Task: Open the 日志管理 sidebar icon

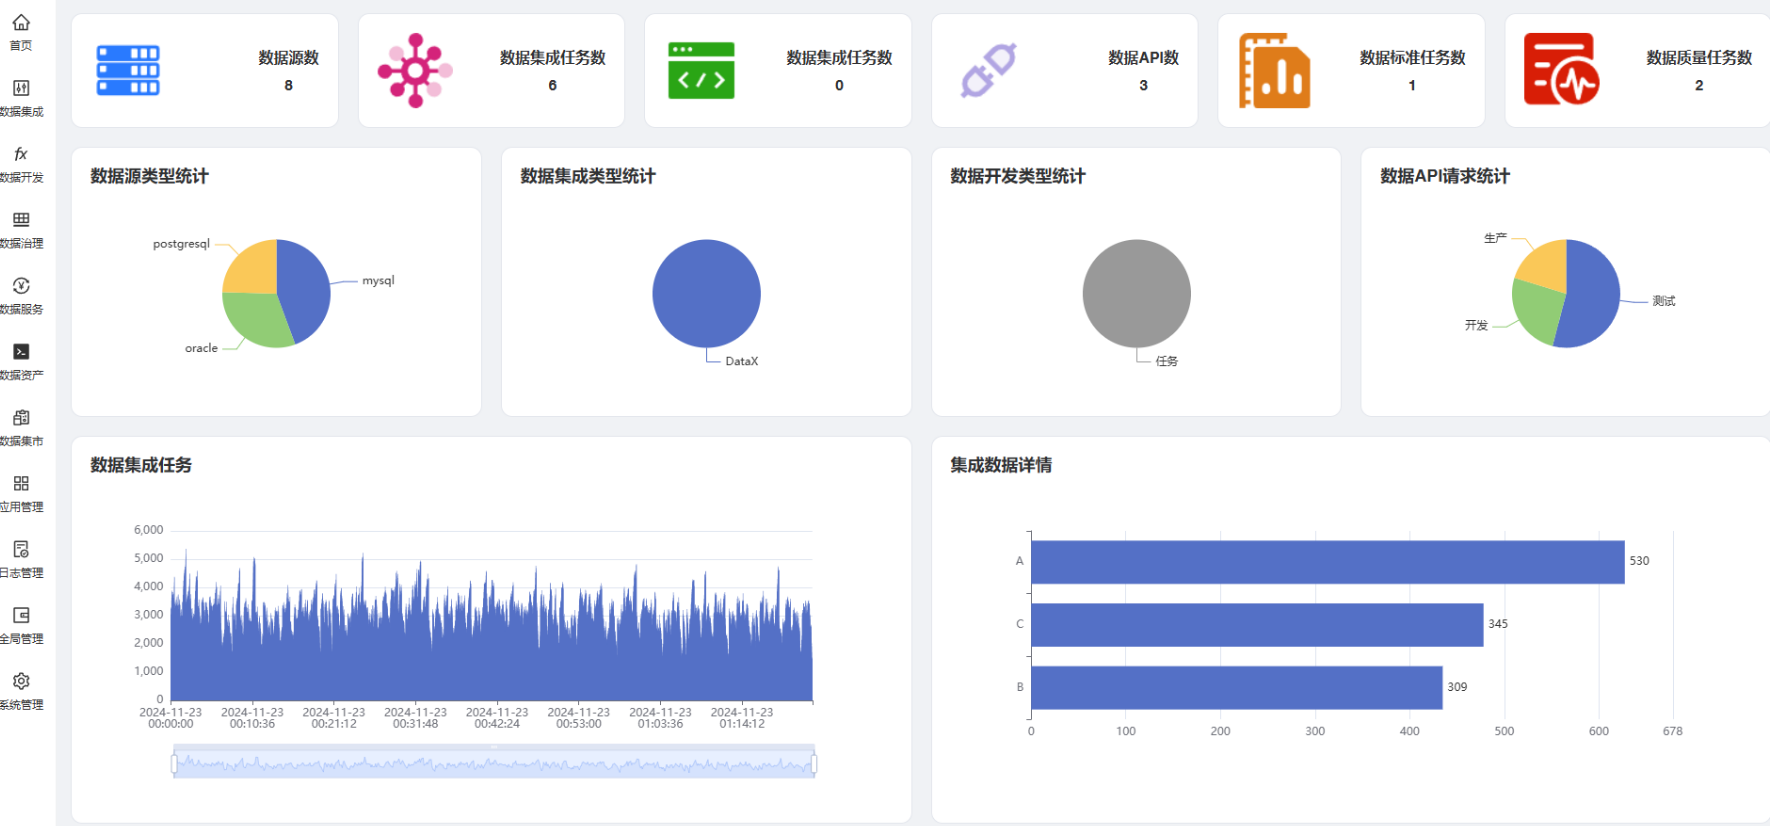Action: [21, 550]
